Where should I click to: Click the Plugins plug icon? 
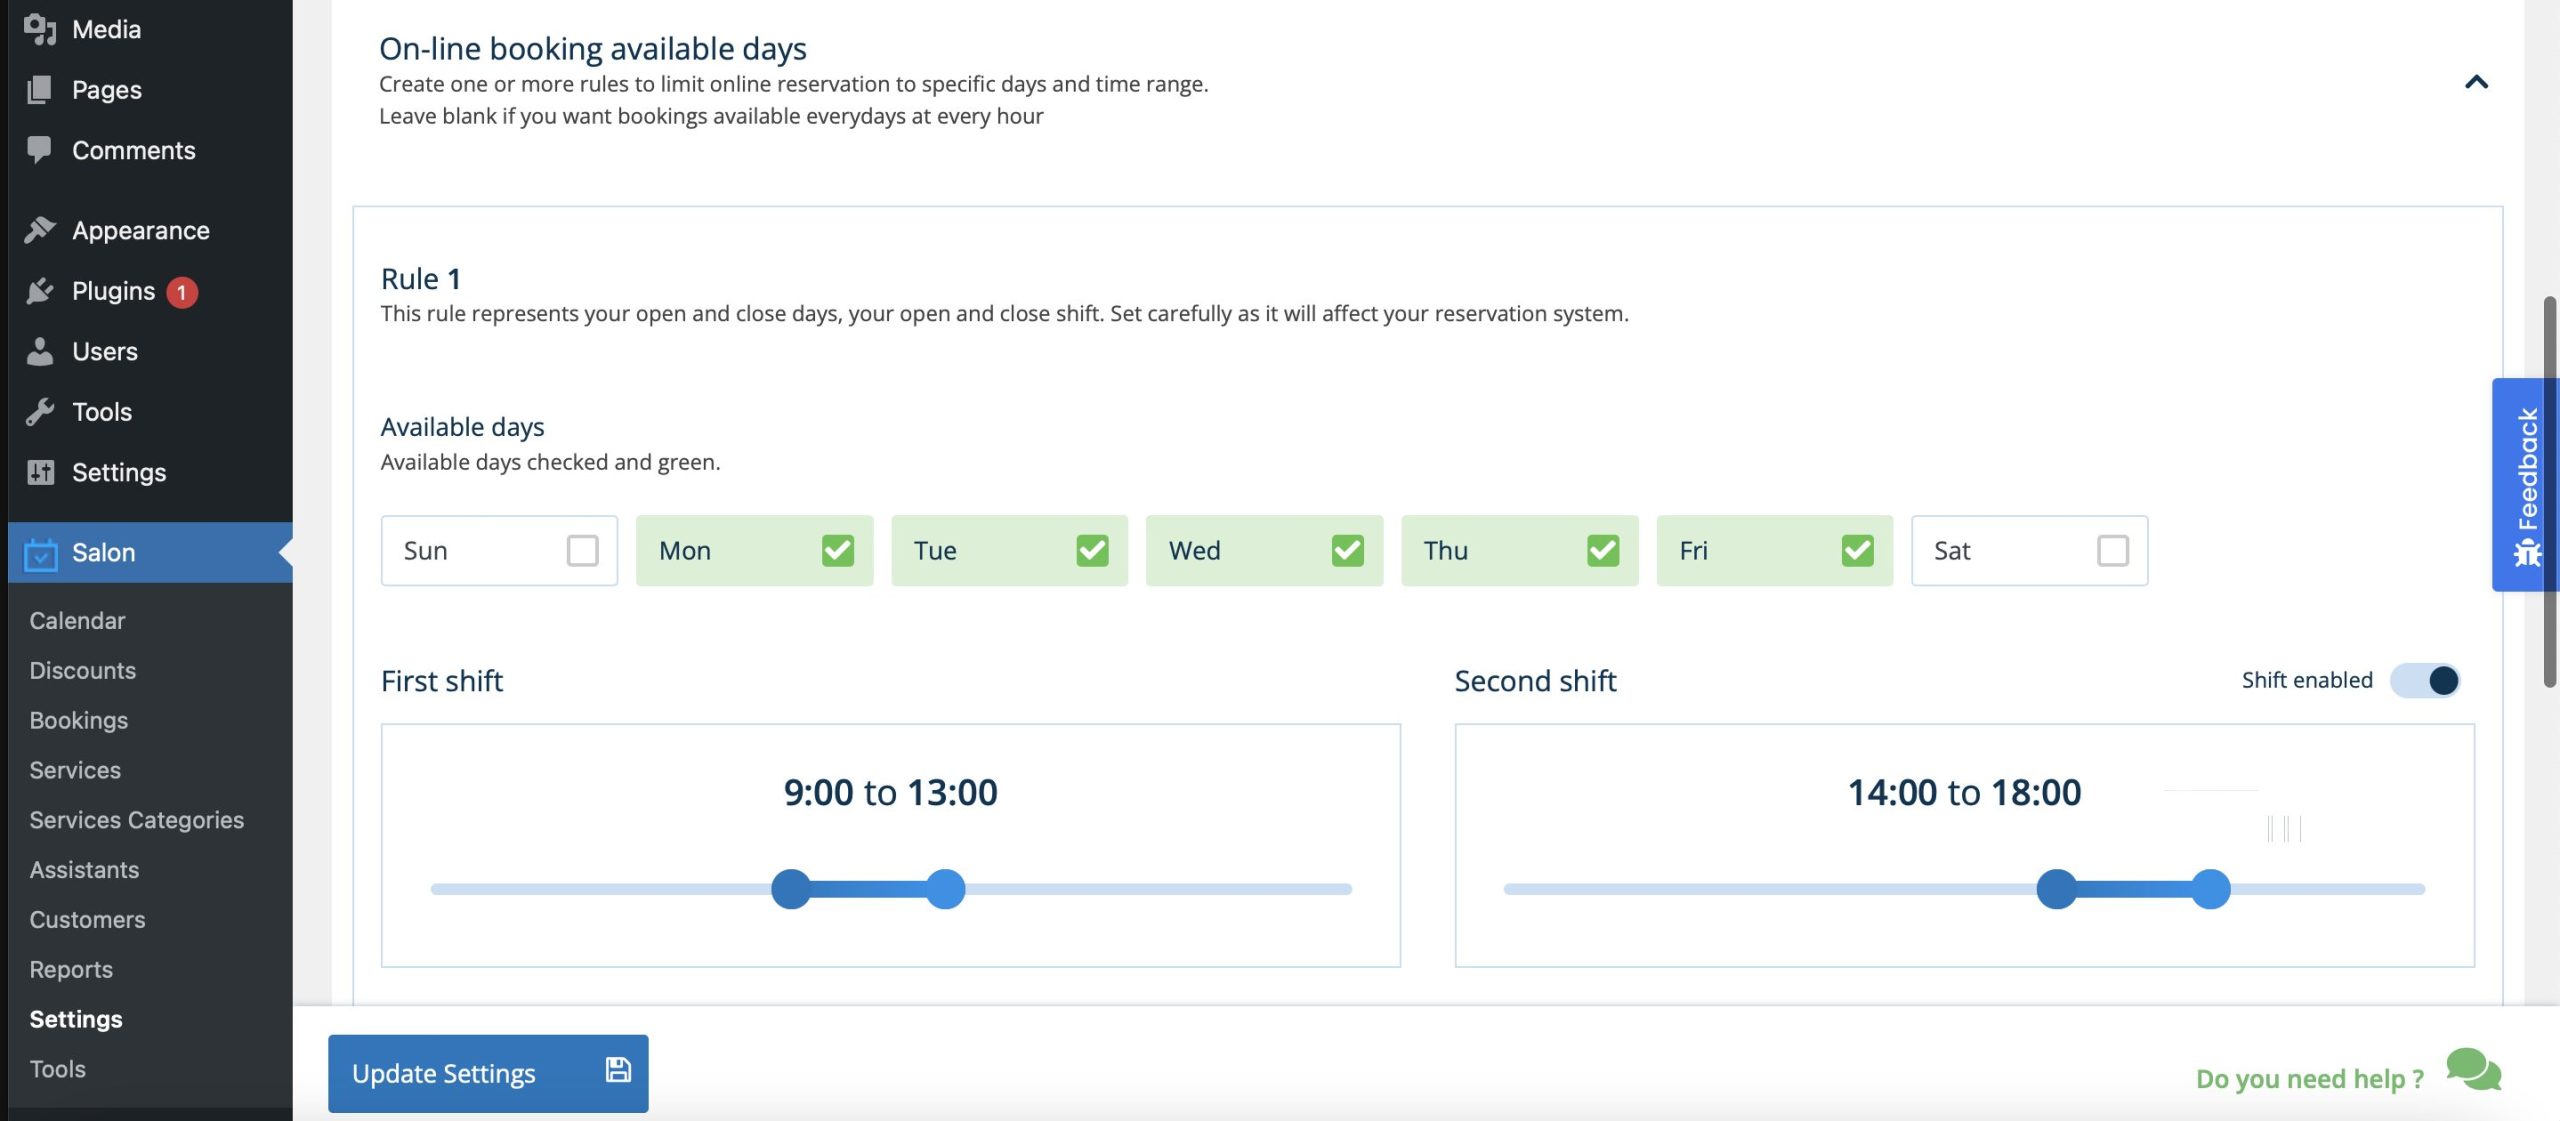point(40,291)
